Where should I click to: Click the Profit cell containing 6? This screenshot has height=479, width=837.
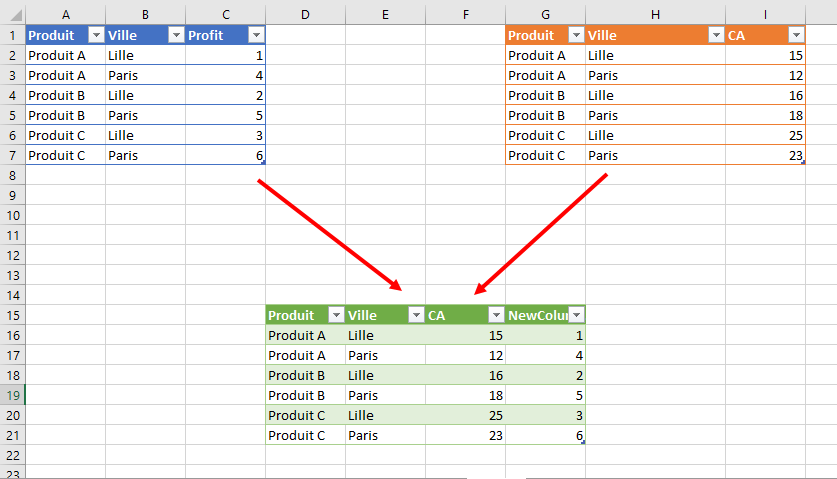tap(225, 155)
